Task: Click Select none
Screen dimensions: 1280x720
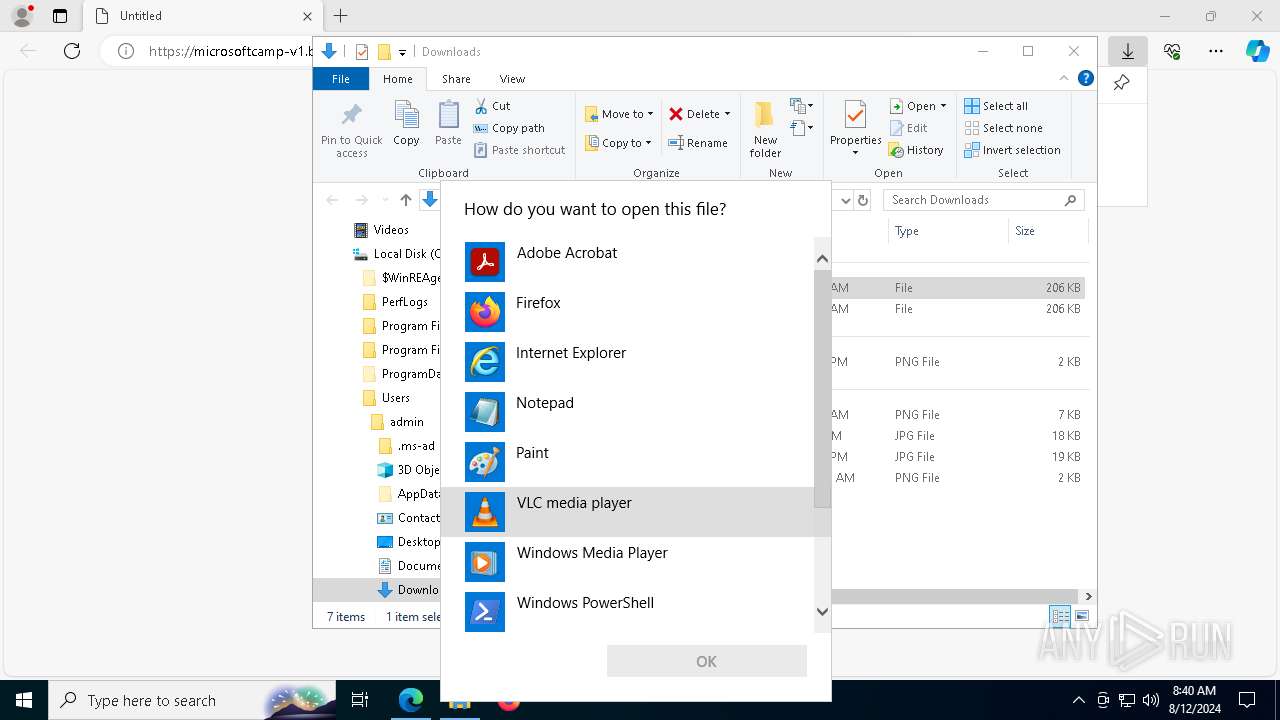Action: pos(1003,128)
